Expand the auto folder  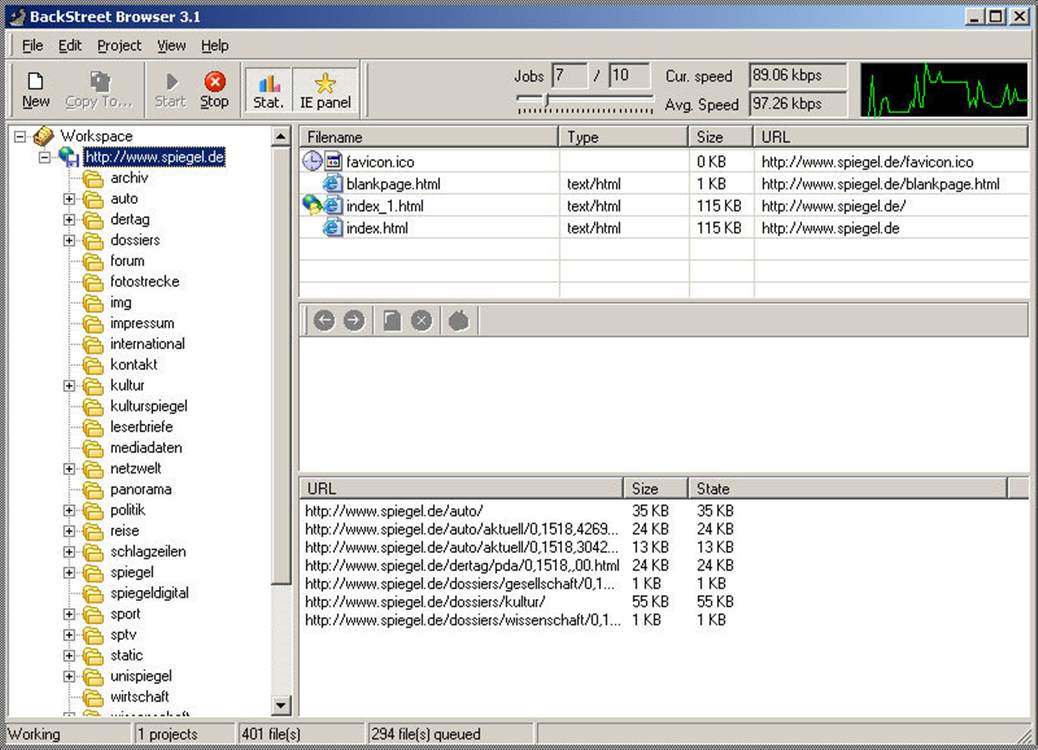point(69,199)
